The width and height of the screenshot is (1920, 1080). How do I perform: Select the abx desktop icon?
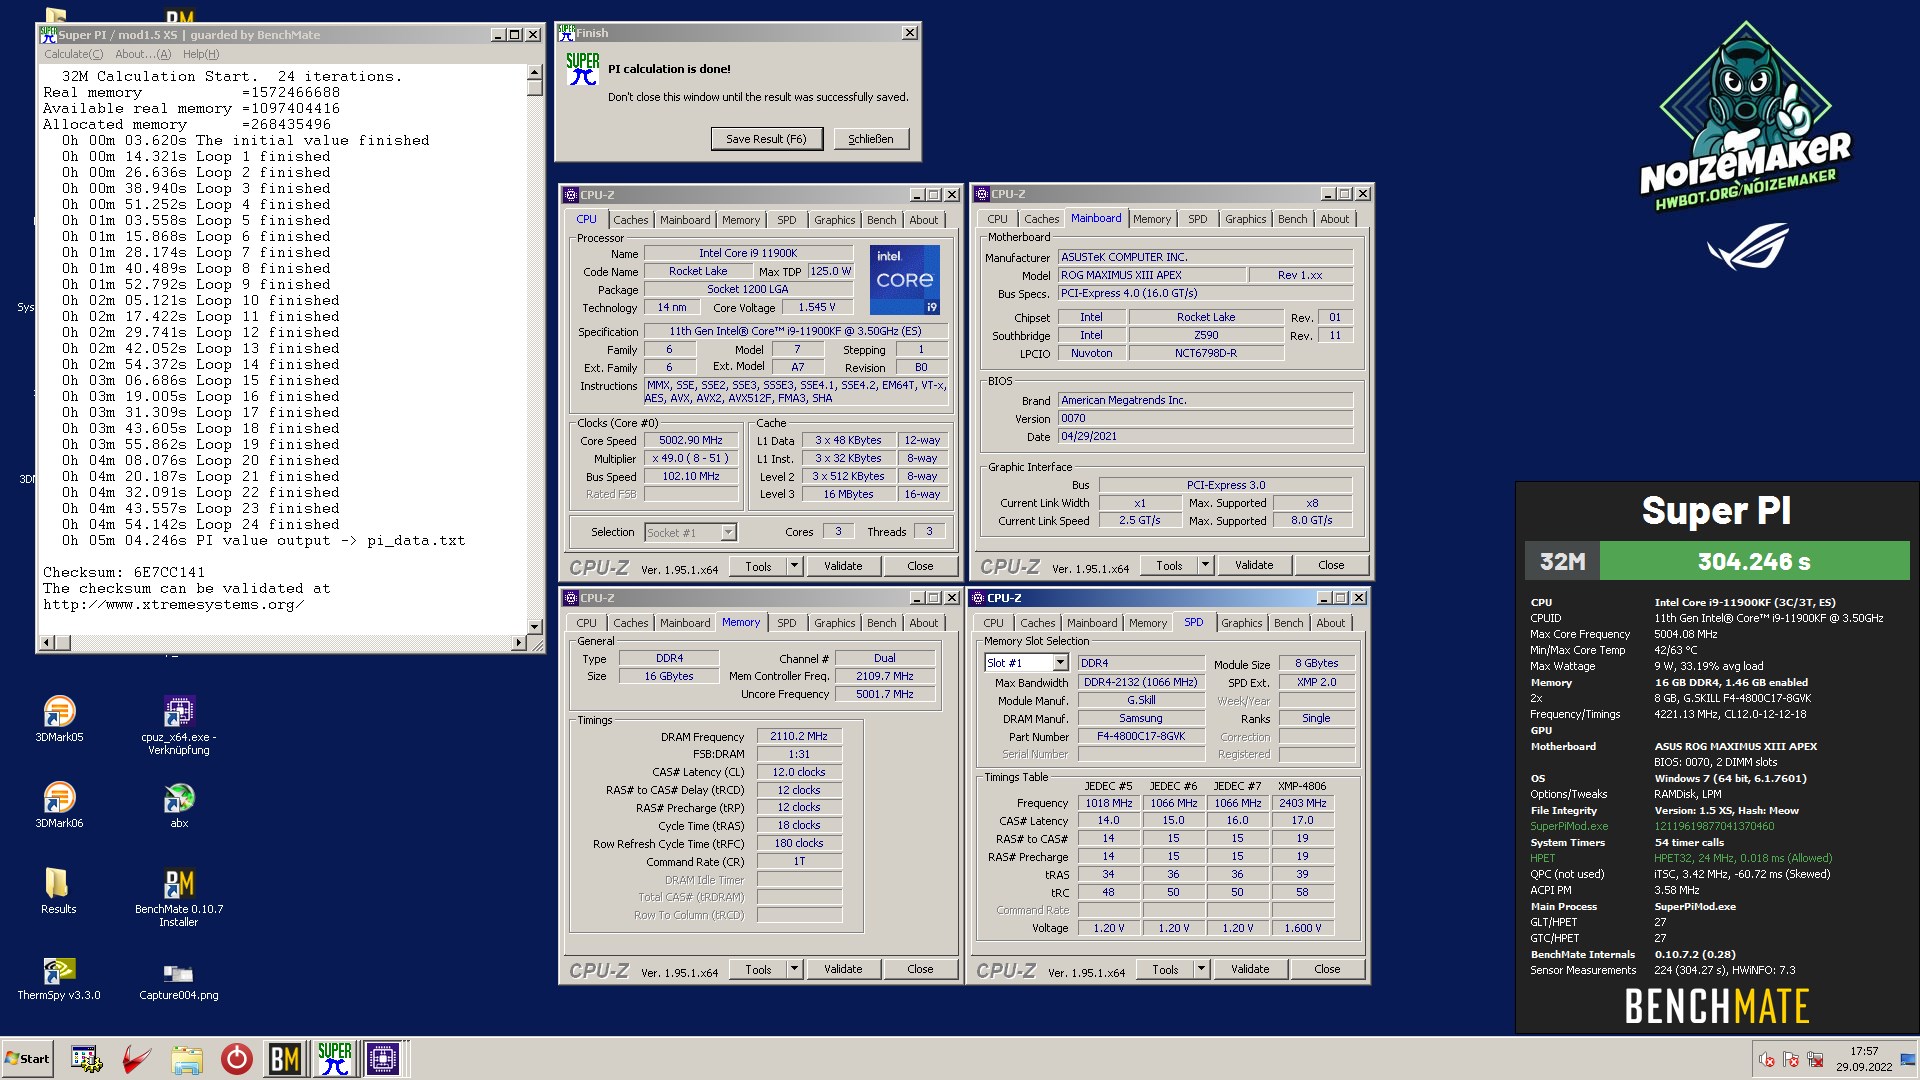click(179, 805)
